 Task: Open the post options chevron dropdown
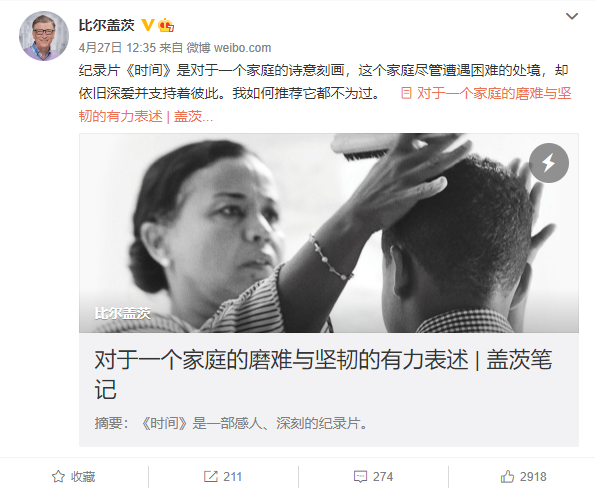click(571, 16)
